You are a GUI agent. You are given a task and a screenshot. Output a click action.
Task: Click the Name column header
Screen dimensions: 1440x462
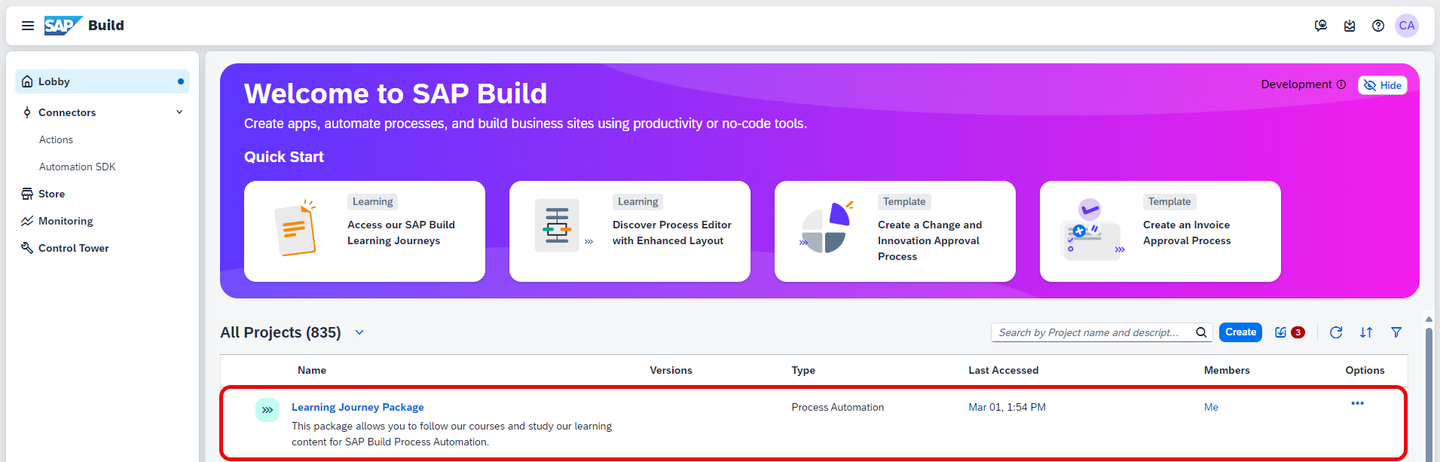click(312, 370)
